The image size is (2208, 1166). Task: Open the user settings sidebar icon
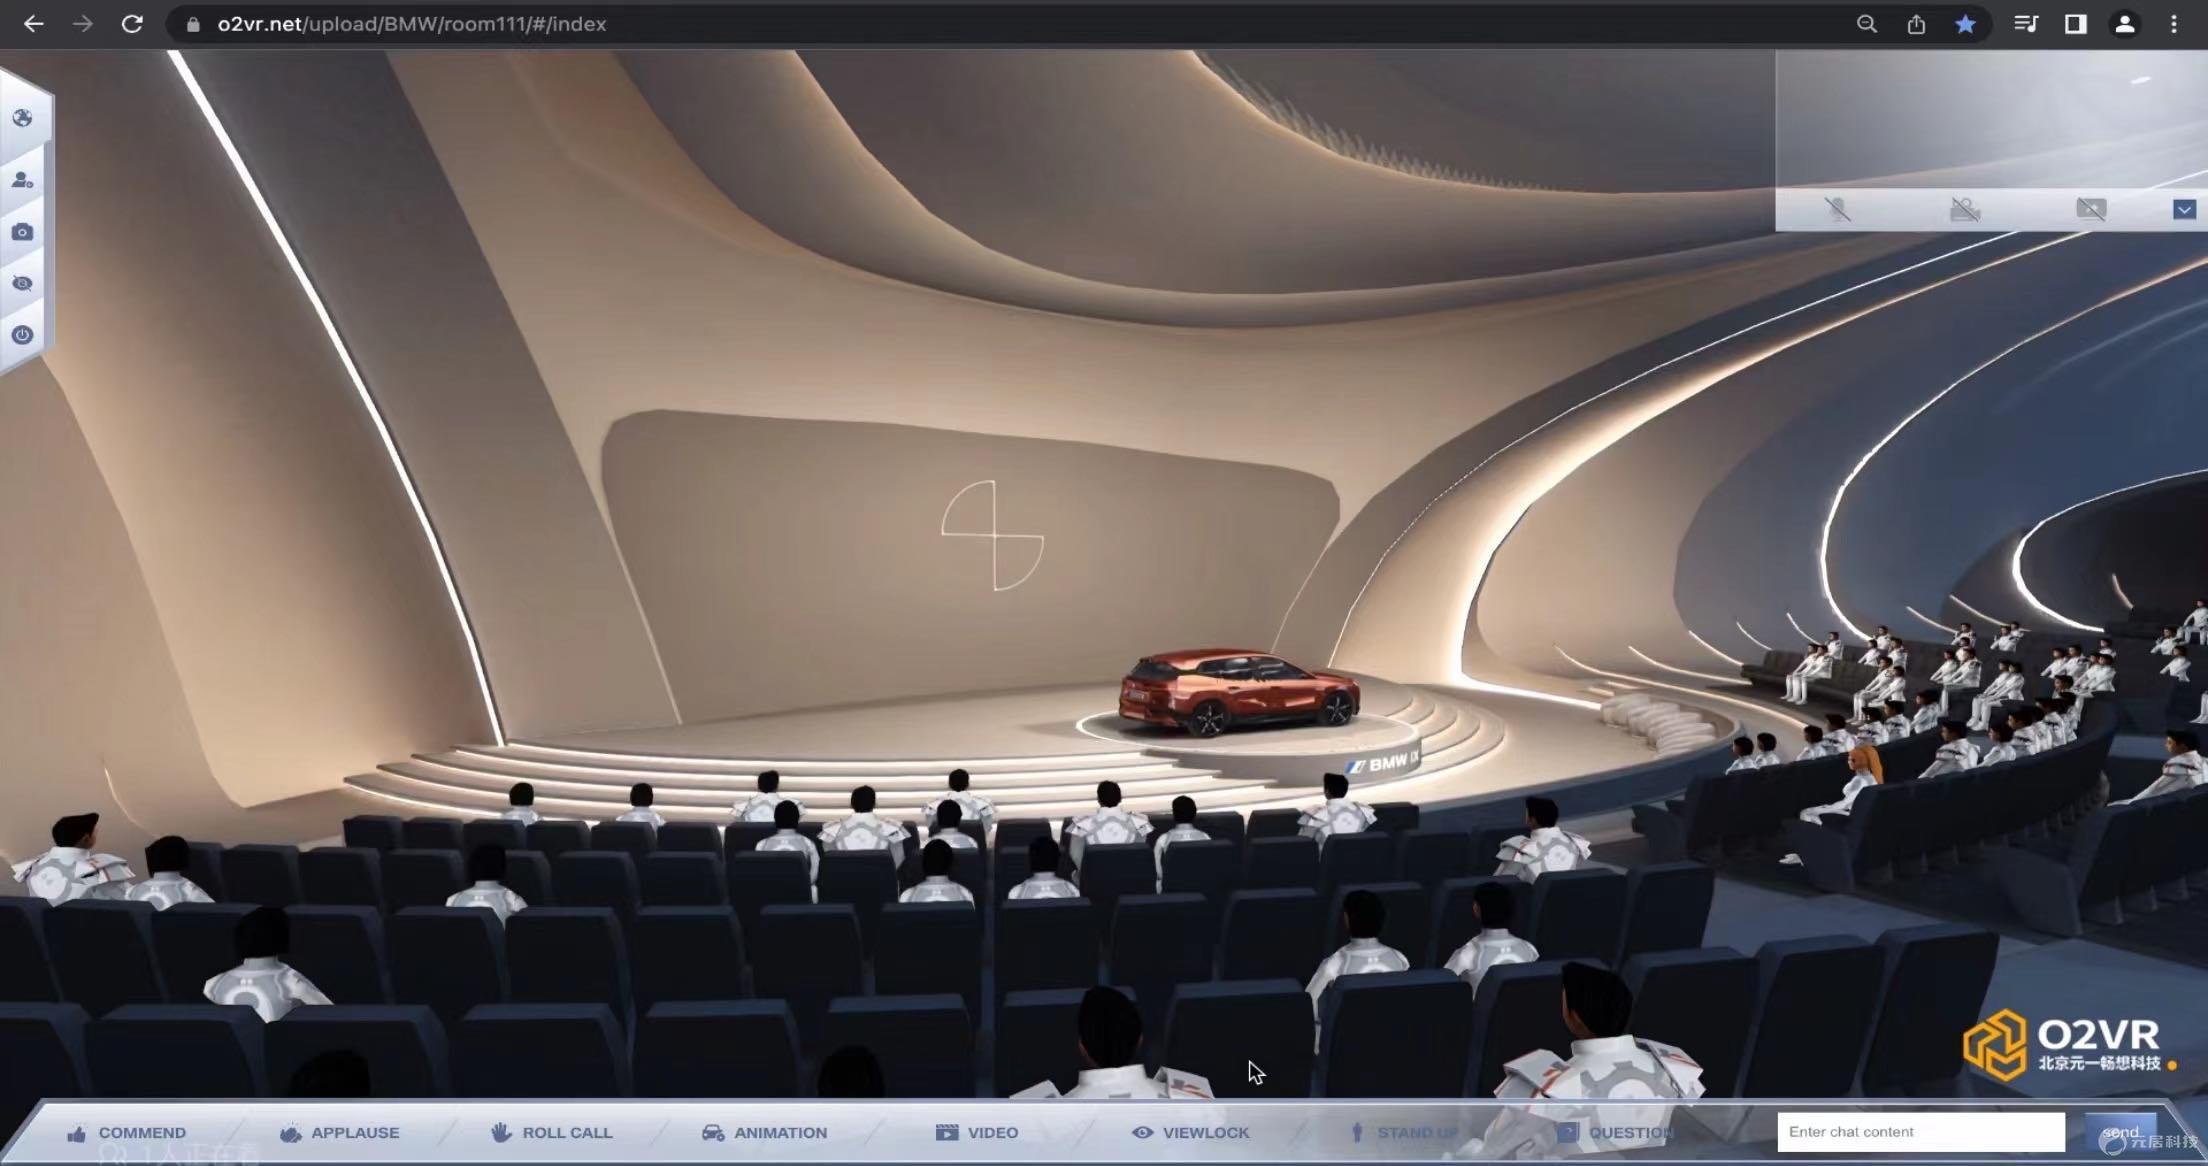[22, 180]
